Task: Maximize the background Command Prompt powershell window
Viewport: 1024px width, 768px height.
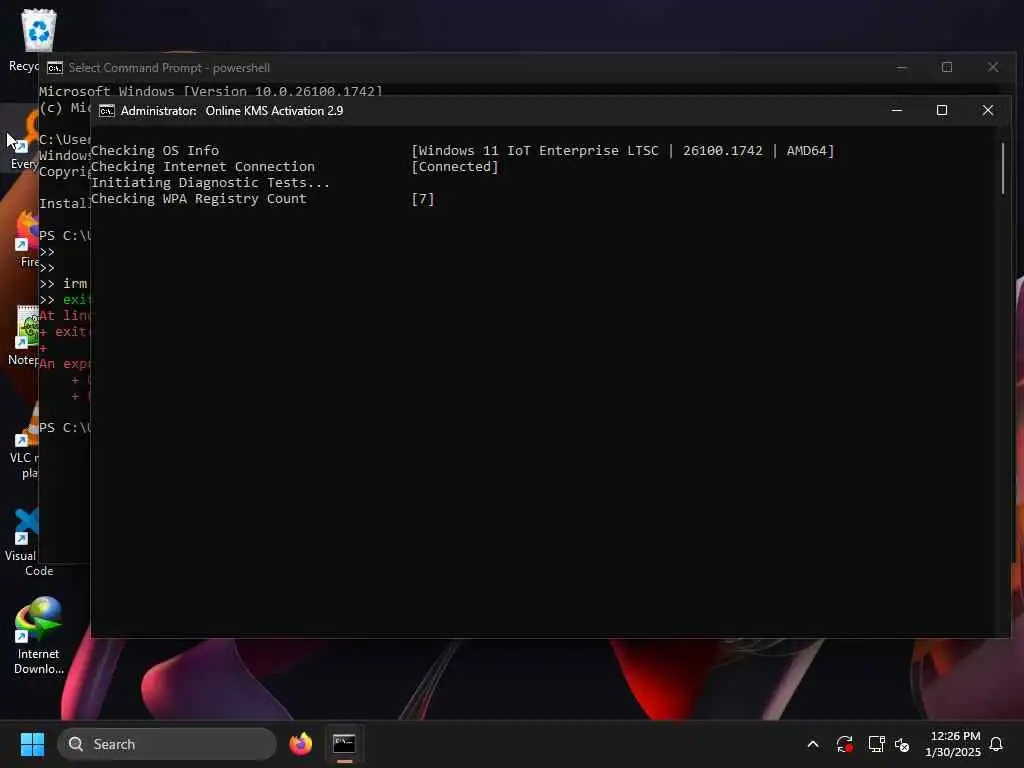Action: [947, 67]
